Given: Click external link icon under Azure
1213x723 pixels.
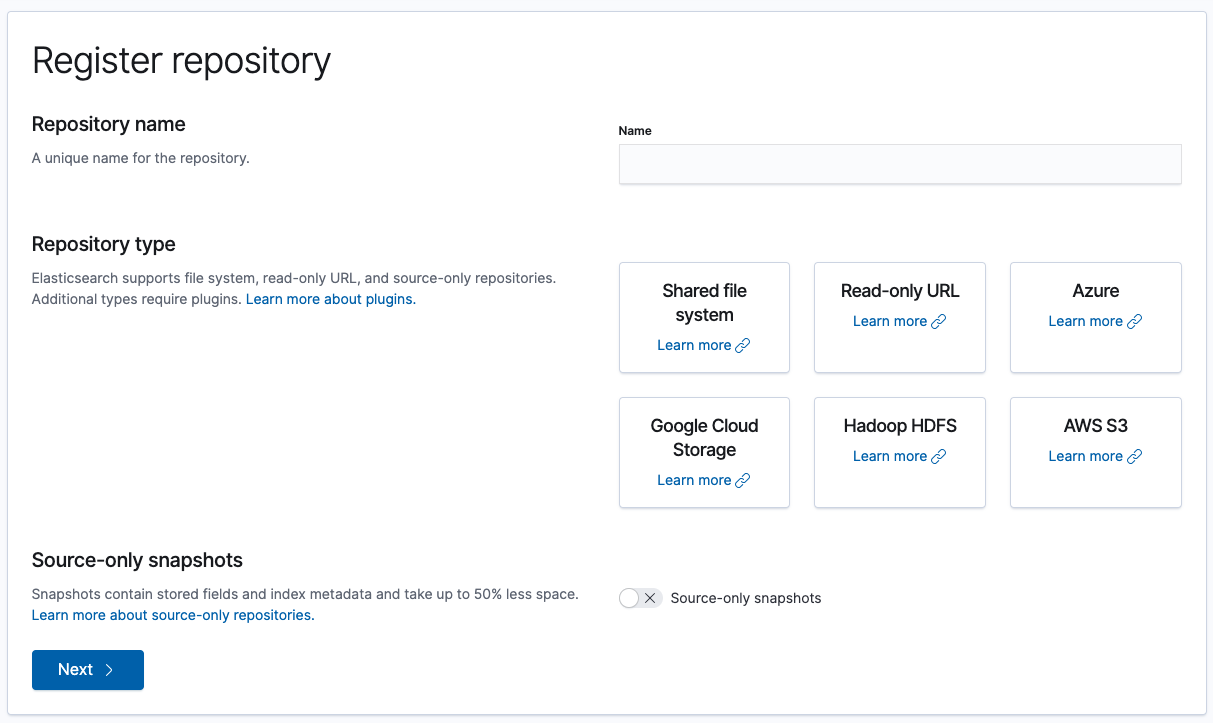Looking at the screenshot, I should pyautogui.click(x=1134, y=322).
